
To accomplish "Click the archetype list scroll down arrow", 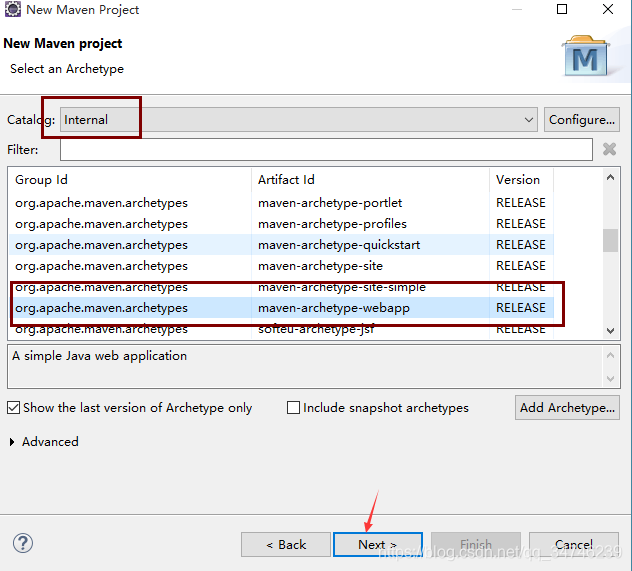I will tap(610, 331).
